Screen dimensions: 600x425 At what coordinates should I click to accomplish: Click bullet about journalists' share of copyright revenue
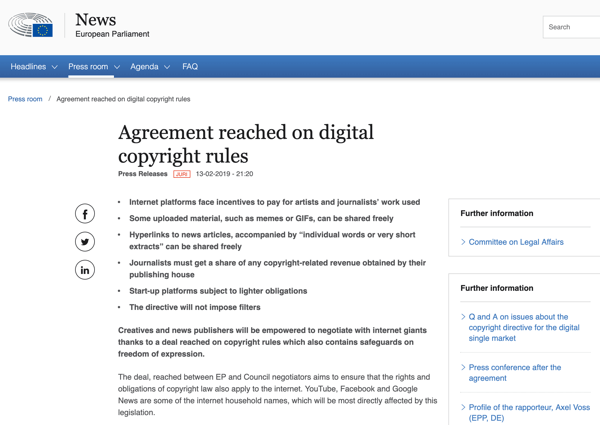pos(277,269)
